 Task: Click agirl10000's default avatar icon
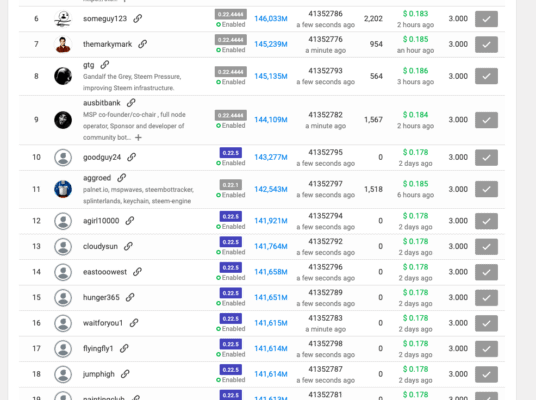(x=63, y=221)
